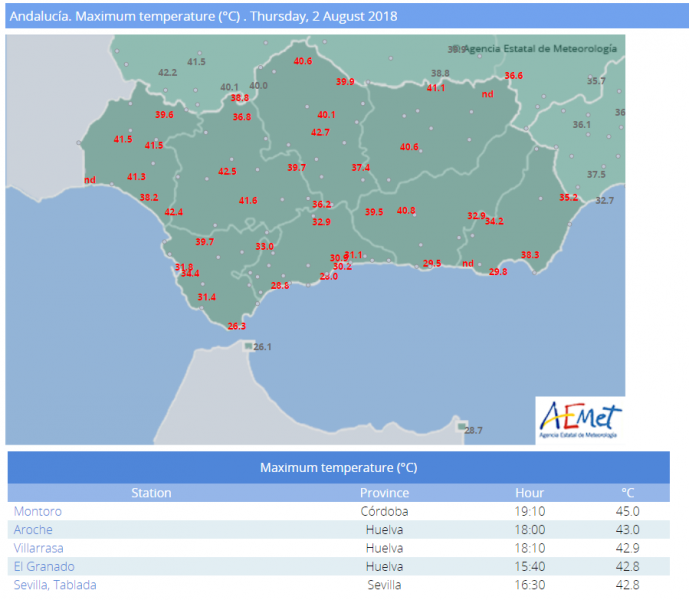This screenshot has height=600, width=689.
Task: Click the 39.6 temperature label on map
Action: [x=164, y=115]
